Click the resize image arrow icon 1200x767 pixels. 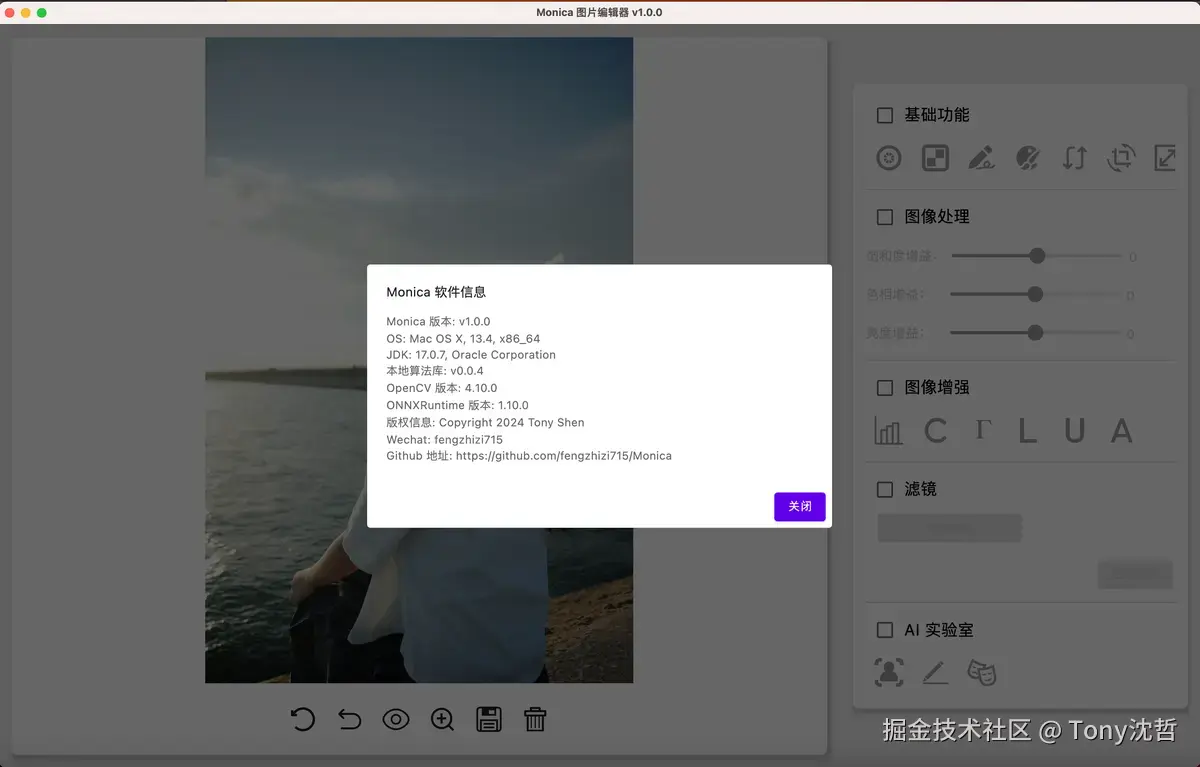(x=1165, y=158)
